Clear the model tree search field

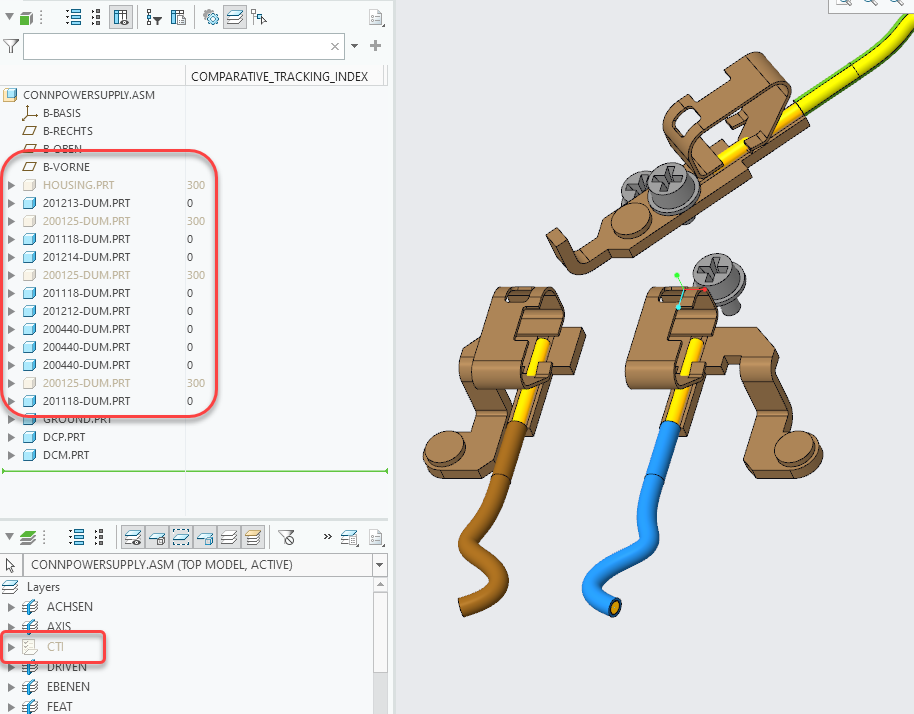(x=335, y=47)
